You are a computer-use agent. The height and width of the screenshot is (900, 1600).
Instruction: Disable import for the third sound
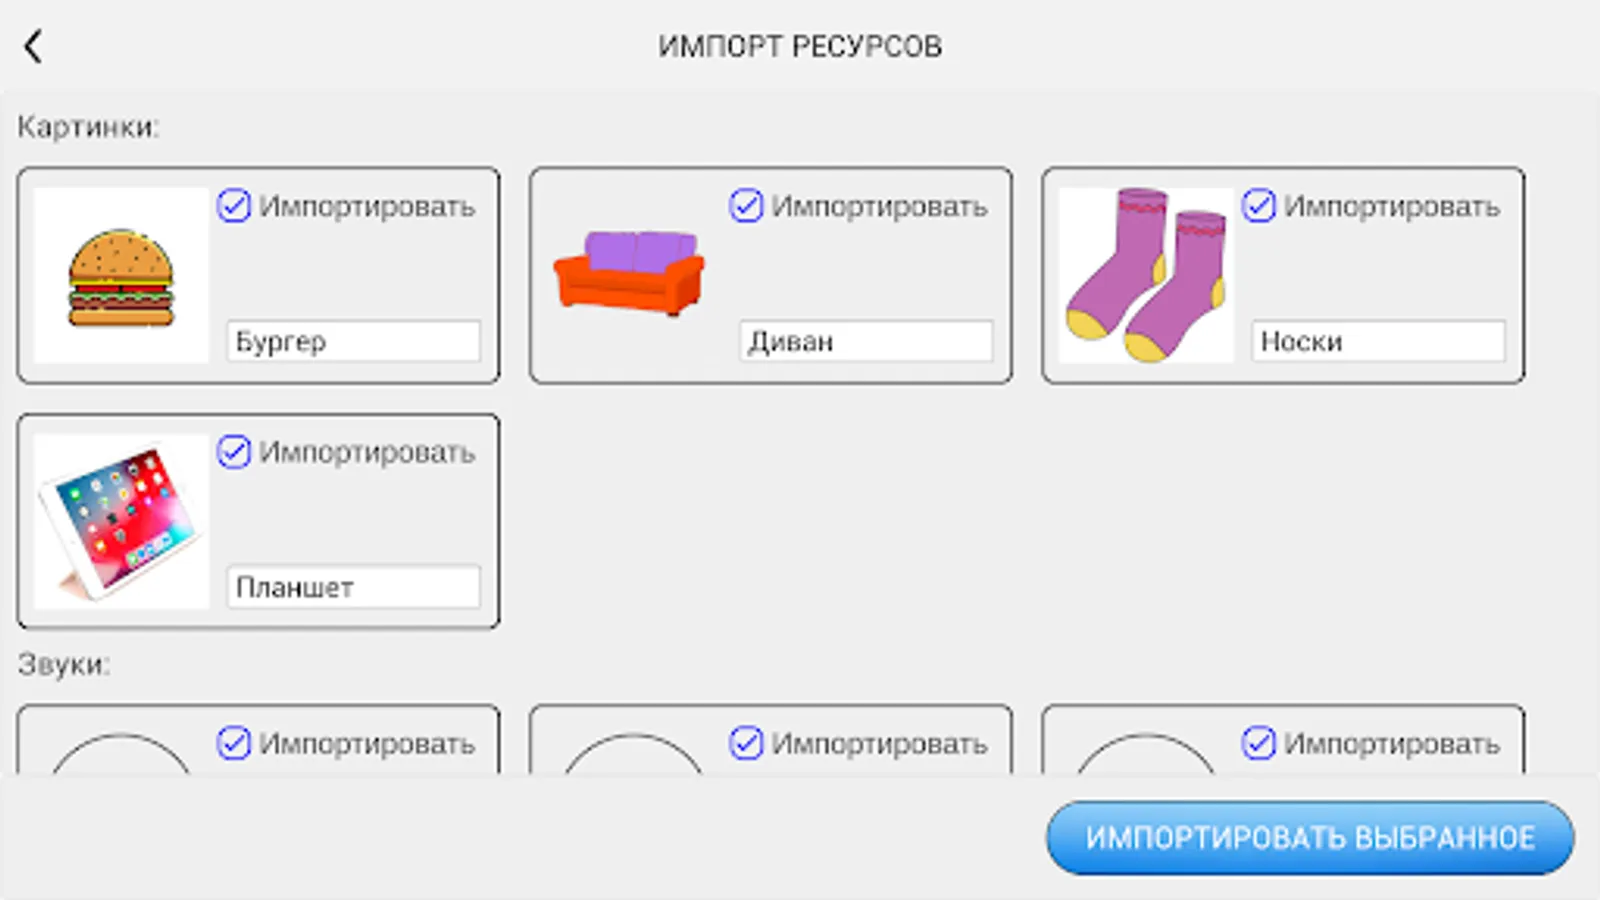[1258, 743]
